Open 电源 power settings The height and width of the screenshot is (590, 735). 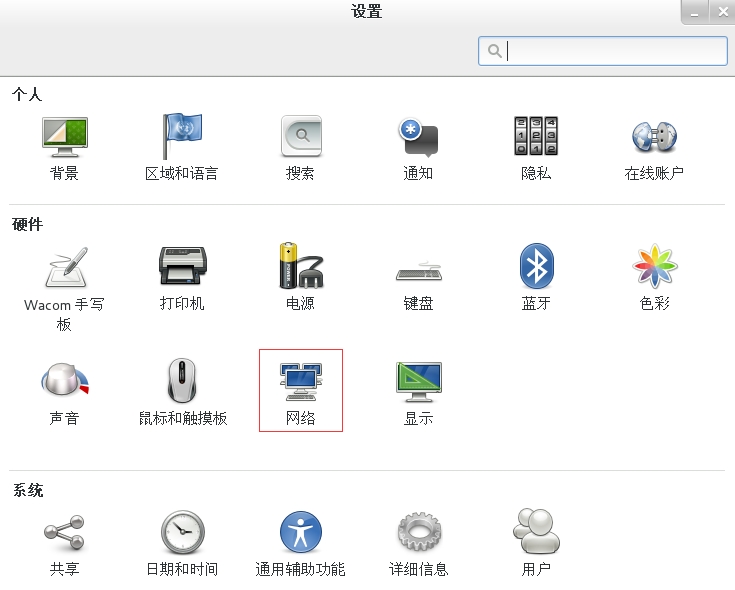point(300,276)
